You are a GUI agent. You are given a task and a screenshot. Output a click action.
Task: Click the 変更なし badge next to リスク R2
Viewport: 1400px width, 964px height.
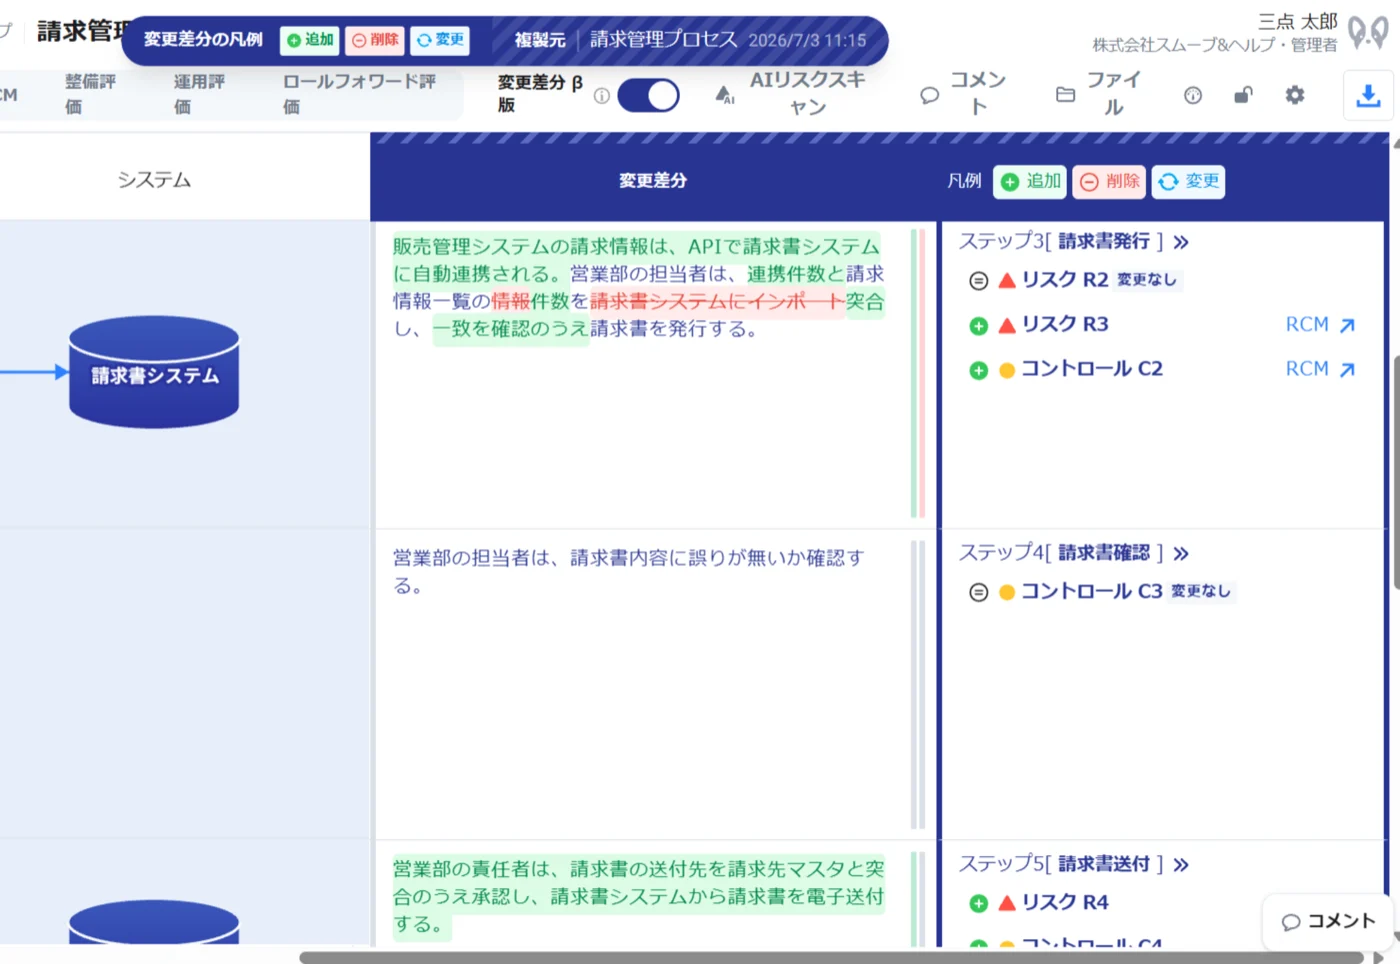click(x=1147, y=280)
